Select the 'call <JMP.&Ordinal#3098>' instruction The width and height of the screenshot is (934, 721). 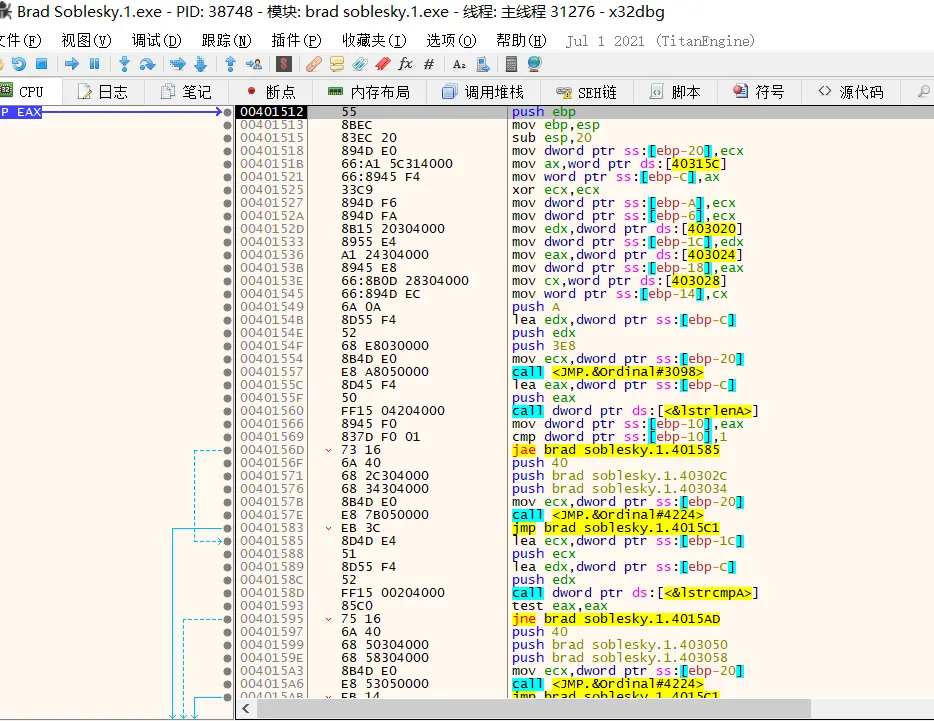(x=608, y=372)
